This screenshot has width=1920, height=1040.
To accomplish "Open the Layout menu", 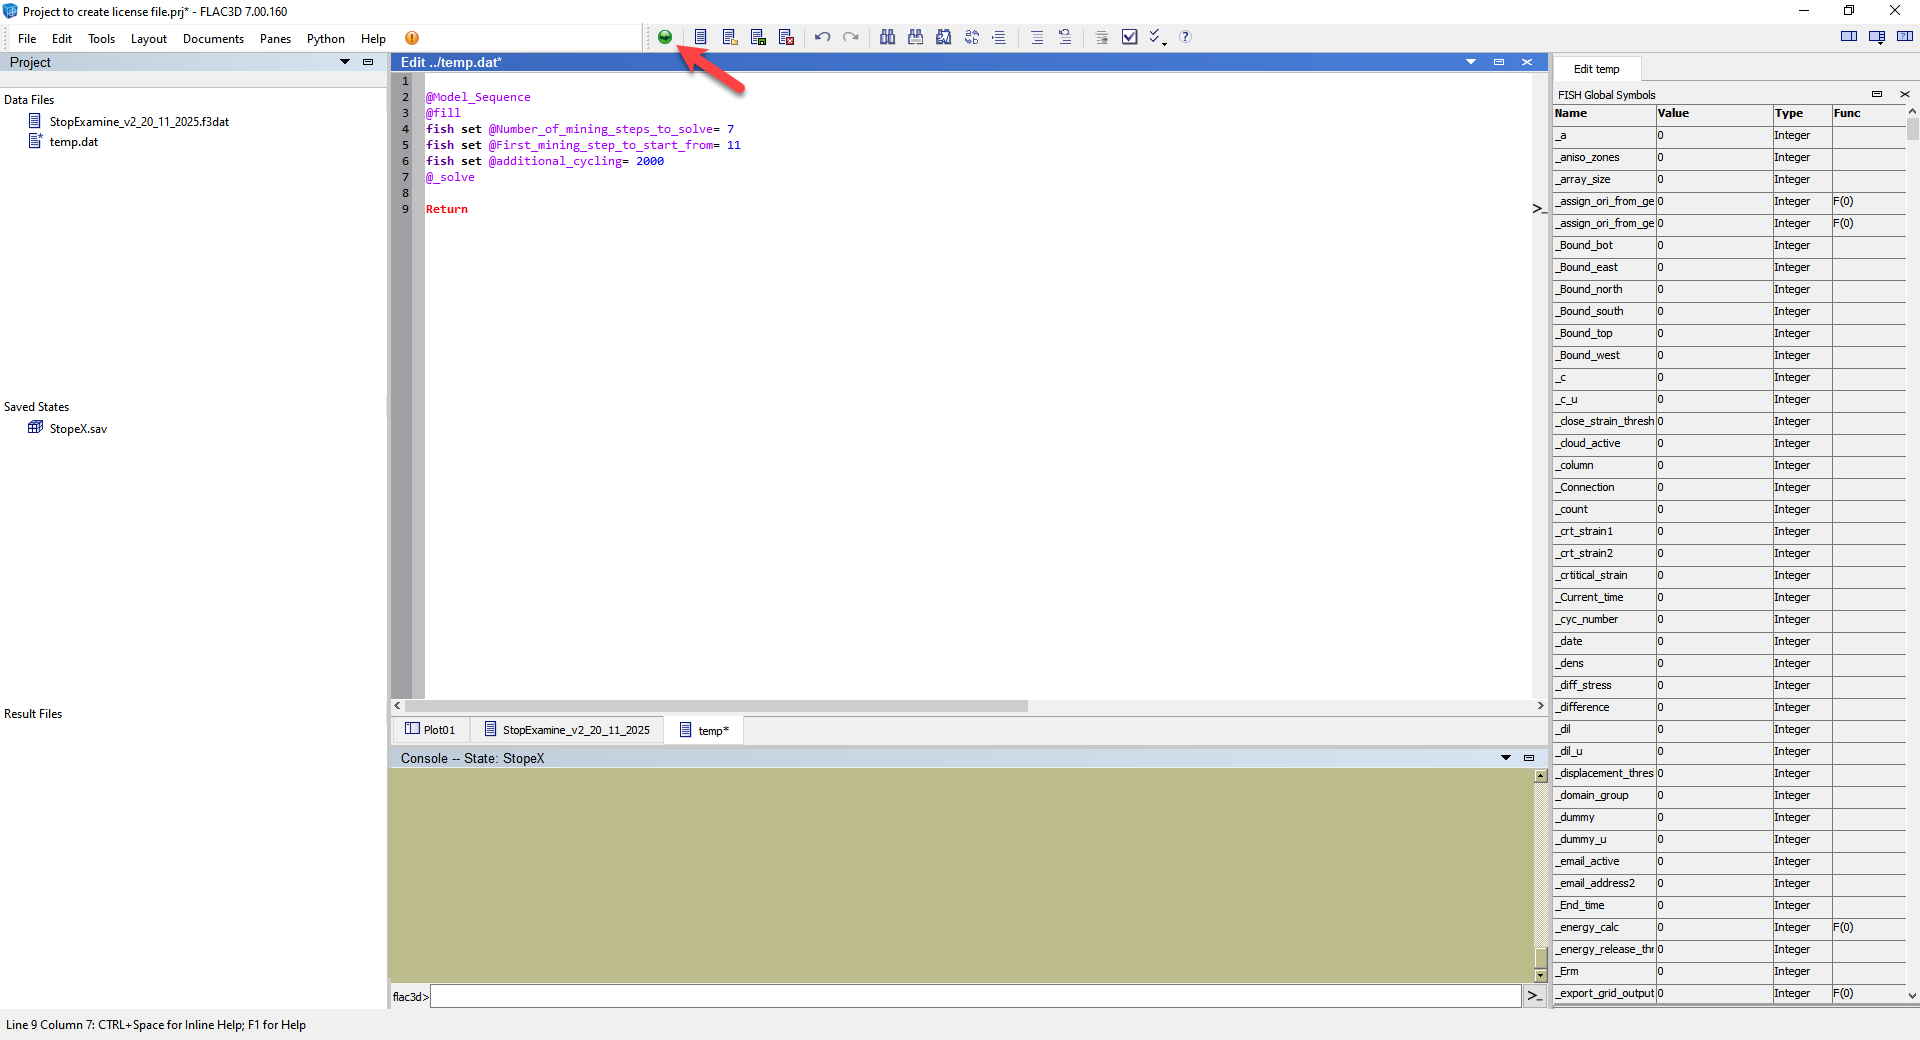I will 149,39.
